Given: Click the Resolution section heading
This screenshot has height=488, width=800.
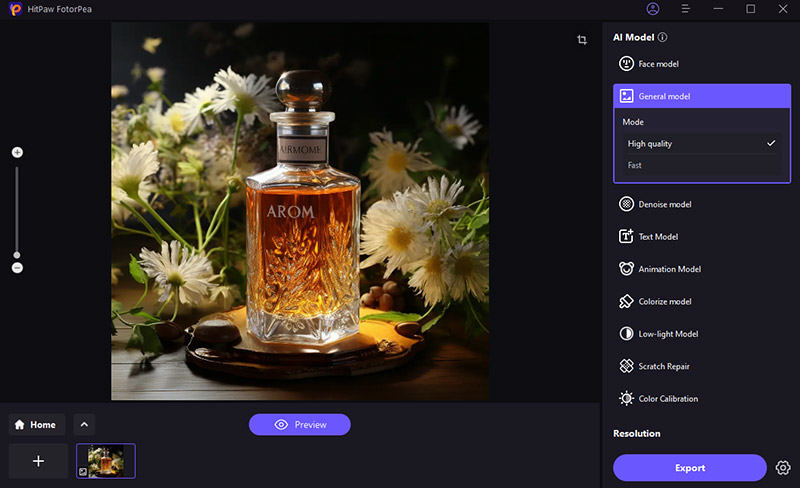Looking at the screenshot, I should [637, 433].
